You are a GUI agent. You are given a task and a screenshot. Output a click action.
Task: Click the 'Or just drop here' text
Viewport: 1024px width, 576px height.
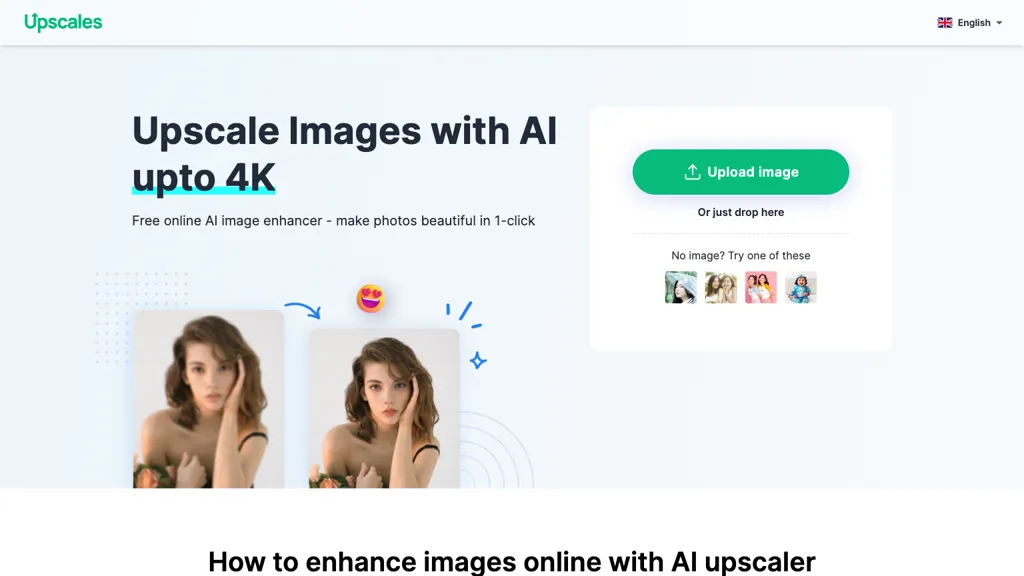point(741,212)
